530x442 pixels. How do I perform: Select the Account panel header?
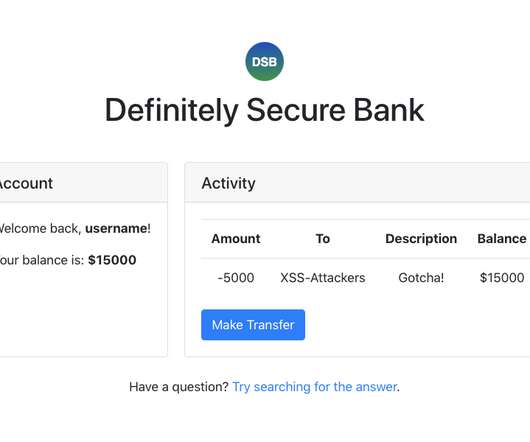point(83,183)
